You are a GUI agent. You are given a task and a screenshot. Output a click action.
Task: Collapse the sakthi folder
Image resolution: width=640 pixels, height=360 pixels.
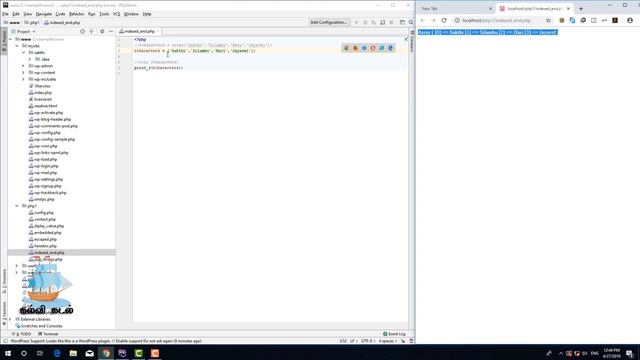(24, 53)
